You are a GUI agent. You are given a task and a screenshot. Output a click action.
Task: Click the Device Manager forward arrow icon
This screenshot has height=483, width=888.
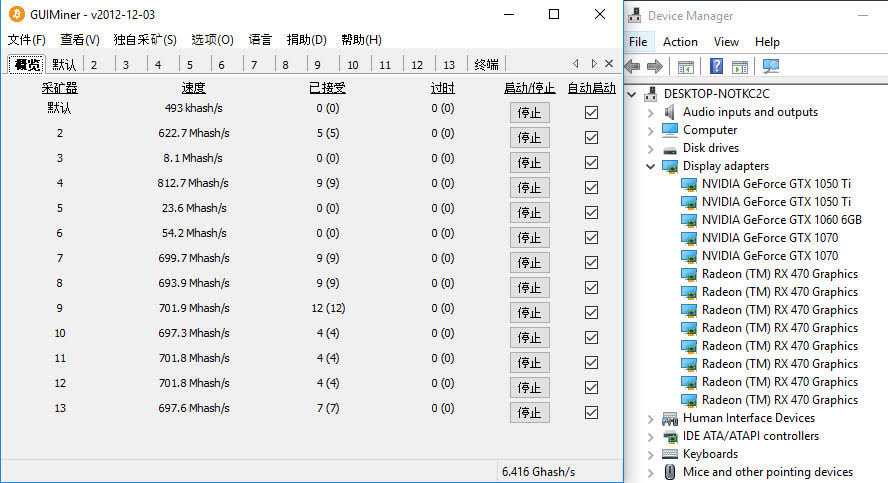[655, 66]
